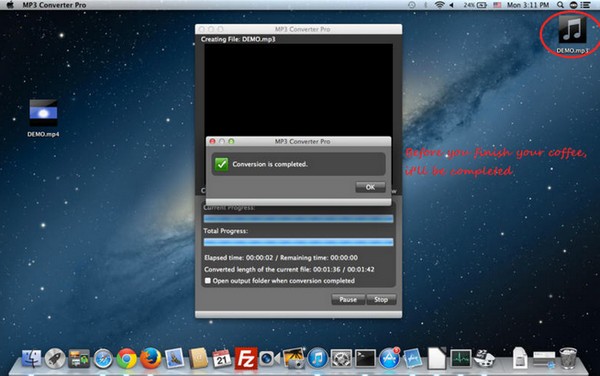Open App Store from the dock
The image size is (600, 376).
389,359
